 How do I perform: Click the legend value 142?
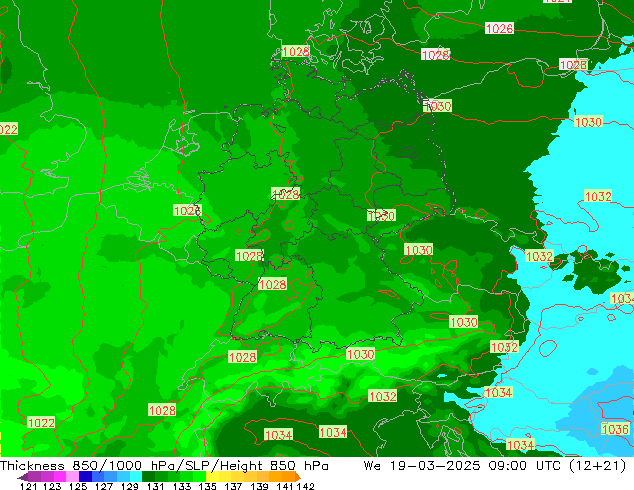306,486
